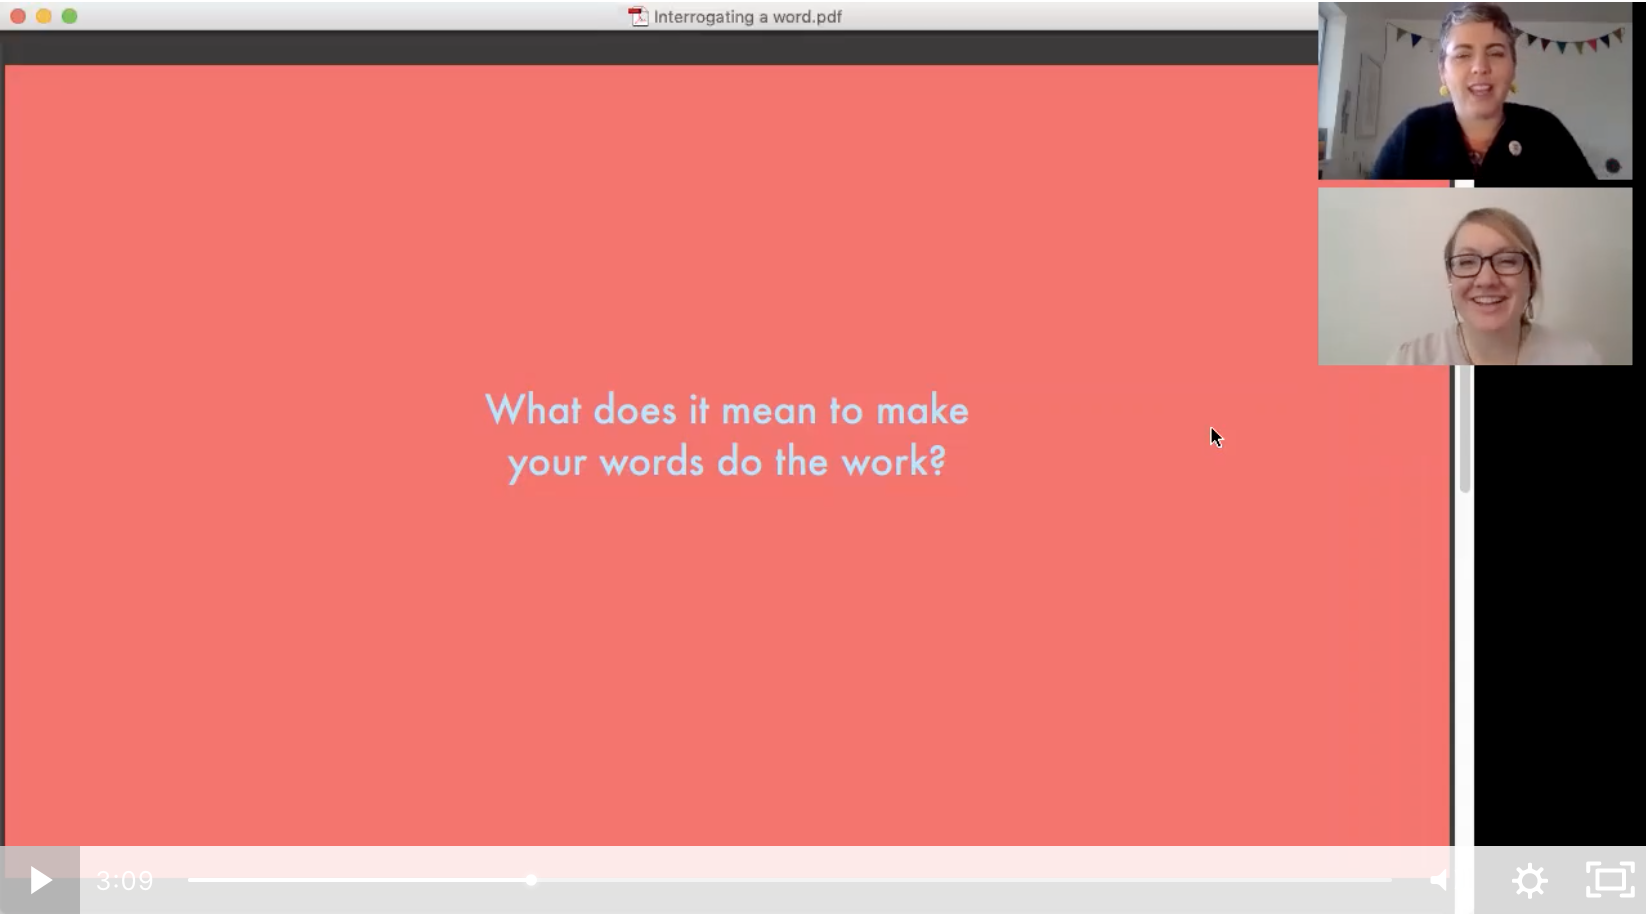The image size is (1646, 914).
Task: Seek using the video progress bar
Action: [x=790, y=880]
